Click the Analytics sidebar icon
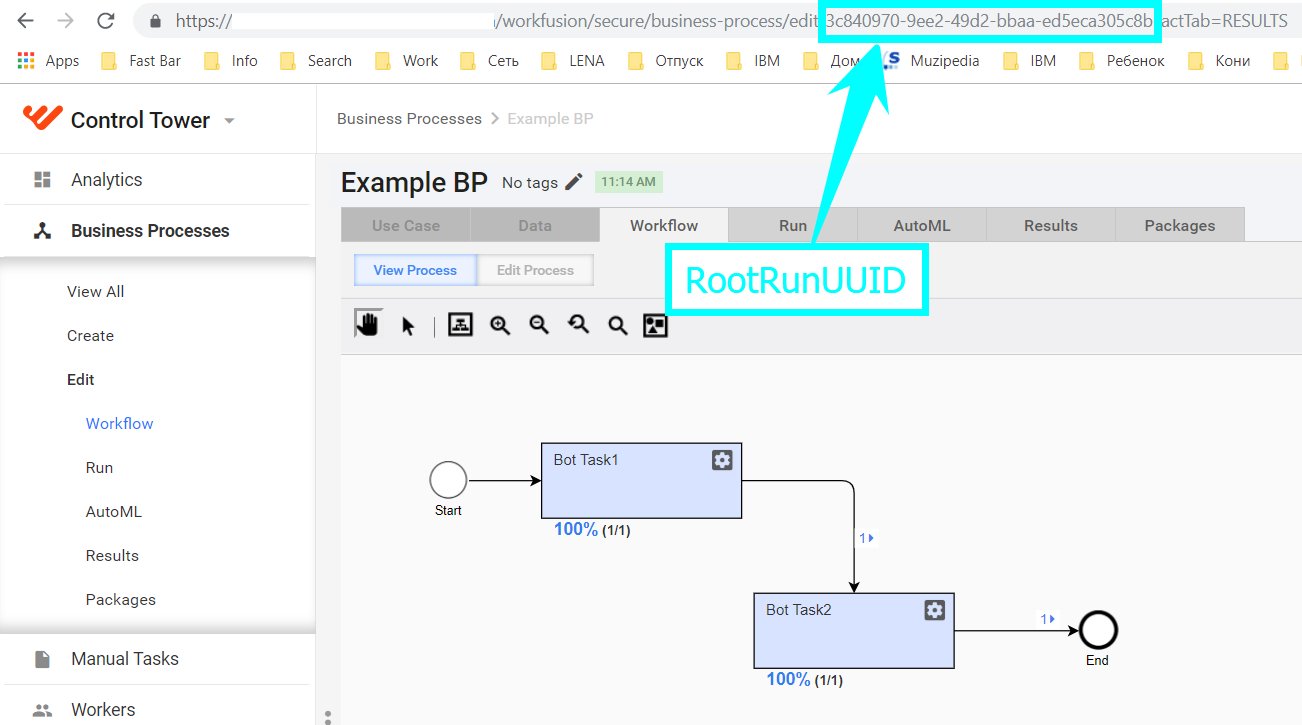The width and height of the screenshot is (1302, 725). coord(42,180)
